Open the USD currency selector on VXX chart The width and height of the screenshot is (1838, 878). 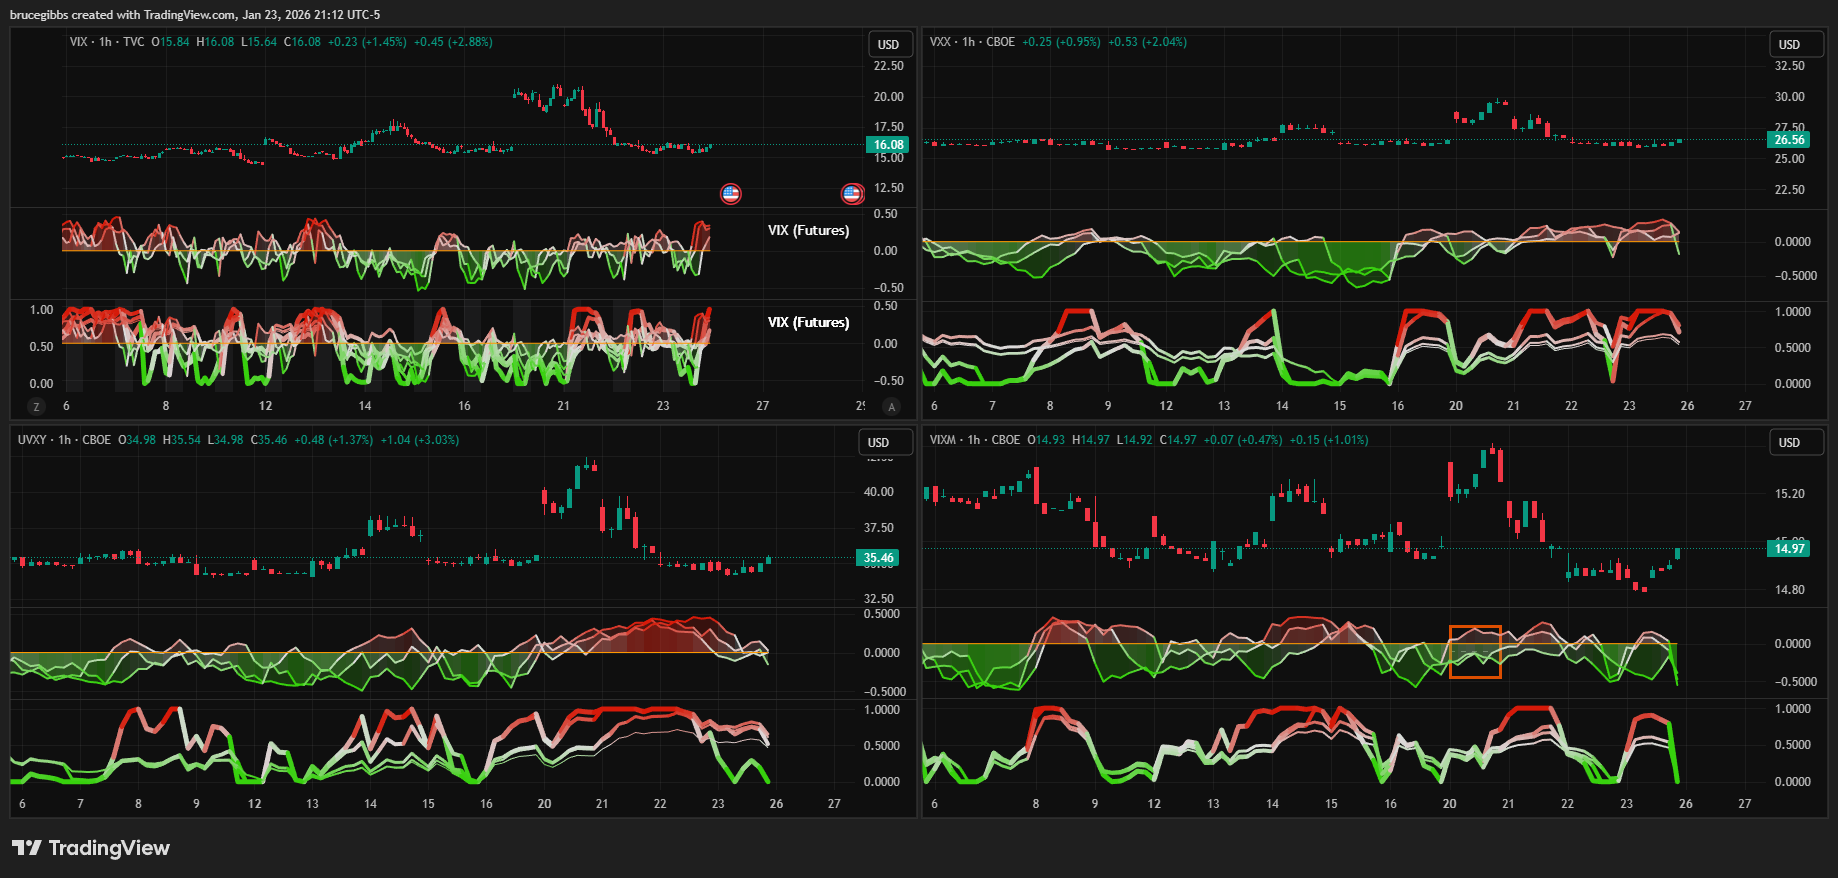point(1789,45)
